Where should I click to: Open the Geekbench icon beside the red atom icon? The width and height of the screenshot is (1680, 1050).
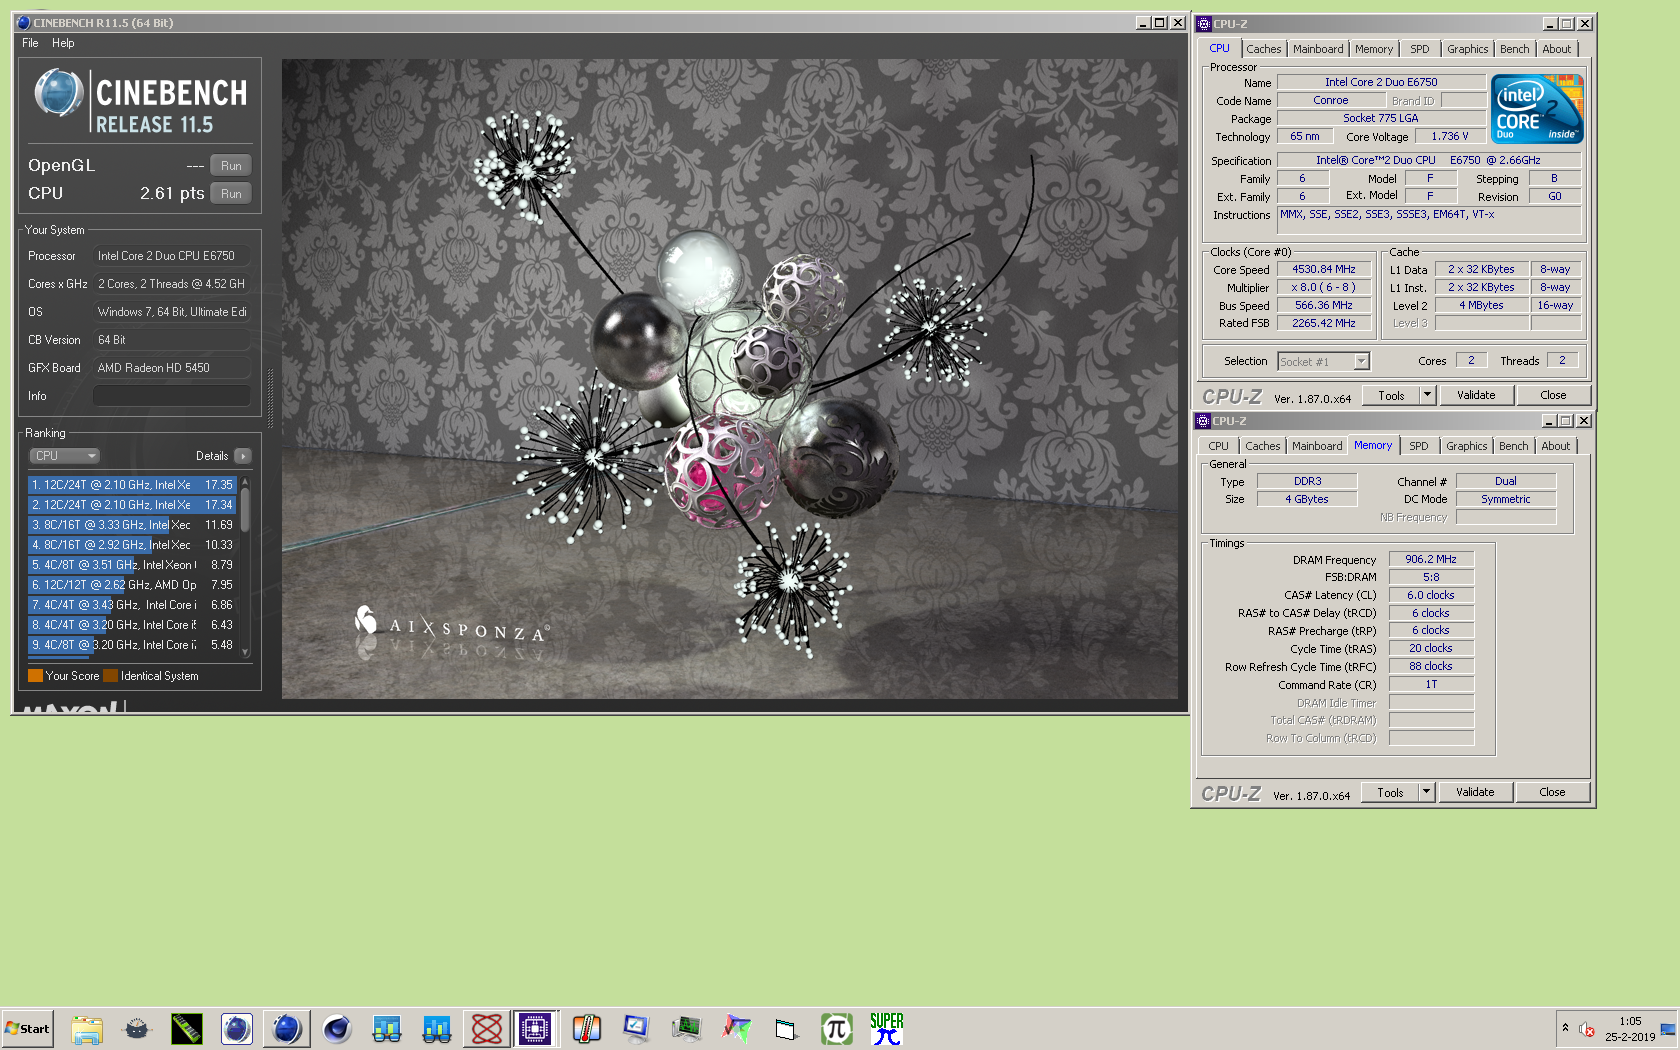437,1029
